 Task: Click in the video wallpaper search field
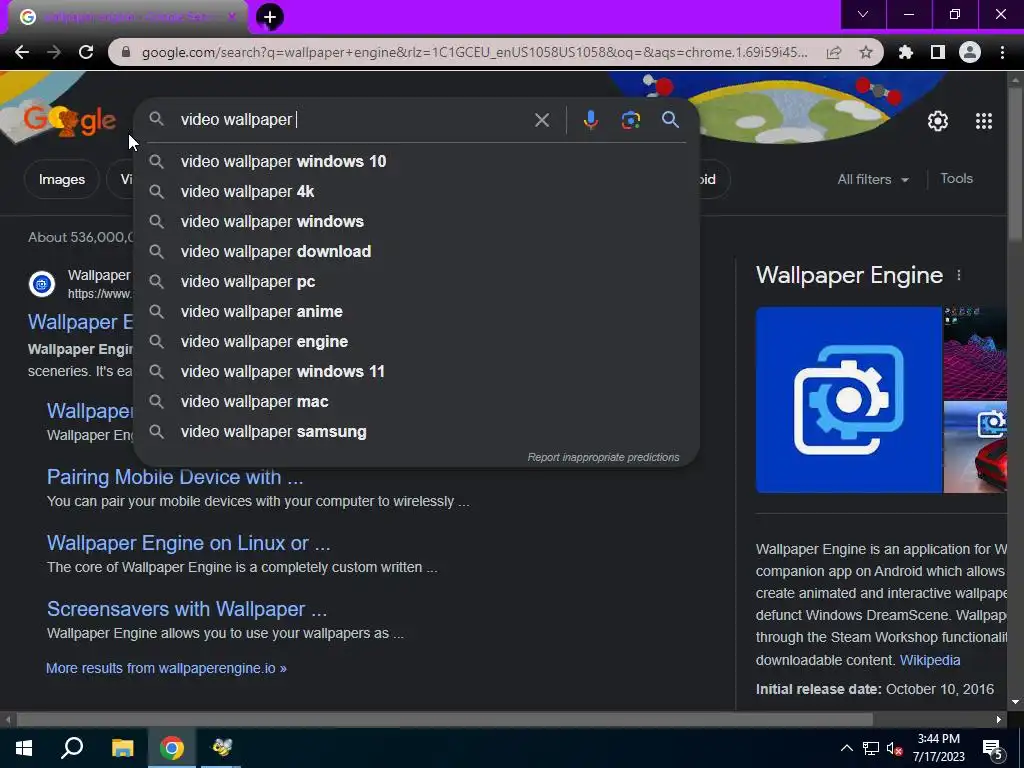click(353, 120)
